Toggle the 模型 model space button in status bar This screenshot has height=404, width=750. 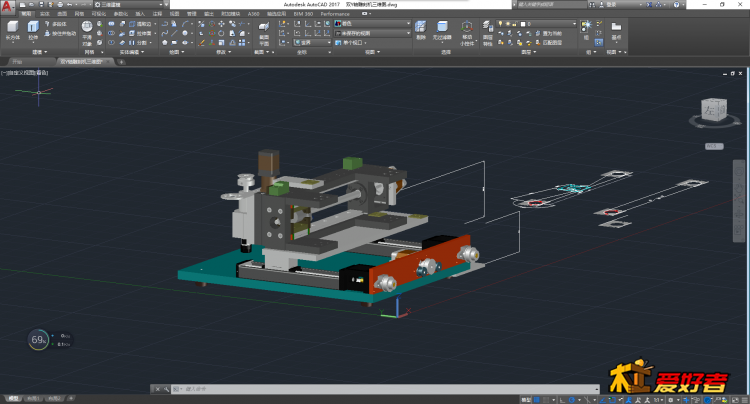(526, 400)
